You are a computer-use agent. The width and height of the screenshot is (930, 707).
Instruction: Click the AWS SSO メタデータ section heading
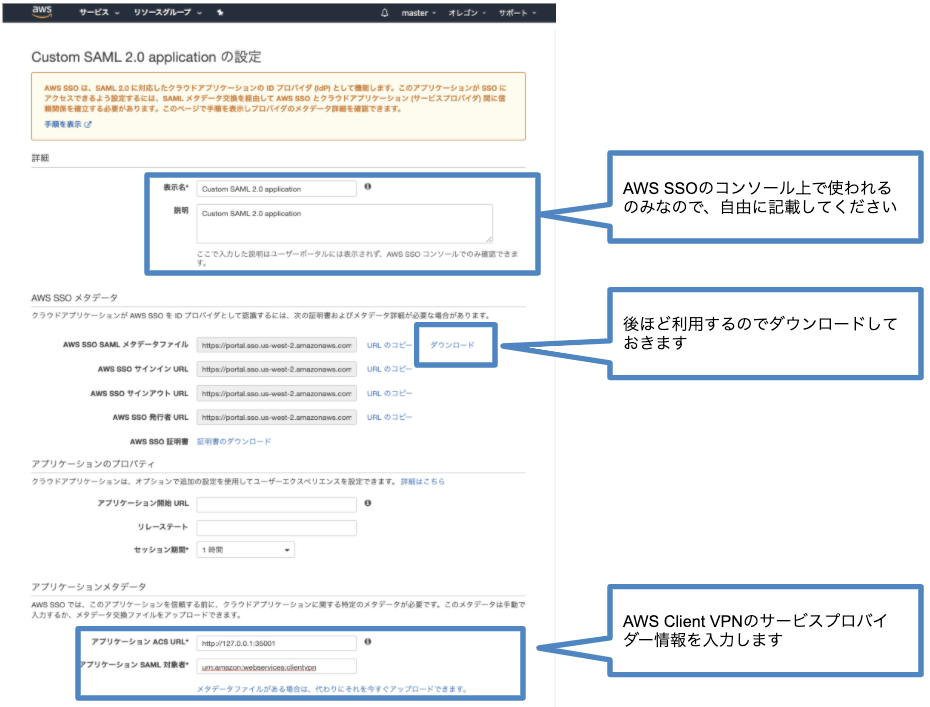[74, 298]
